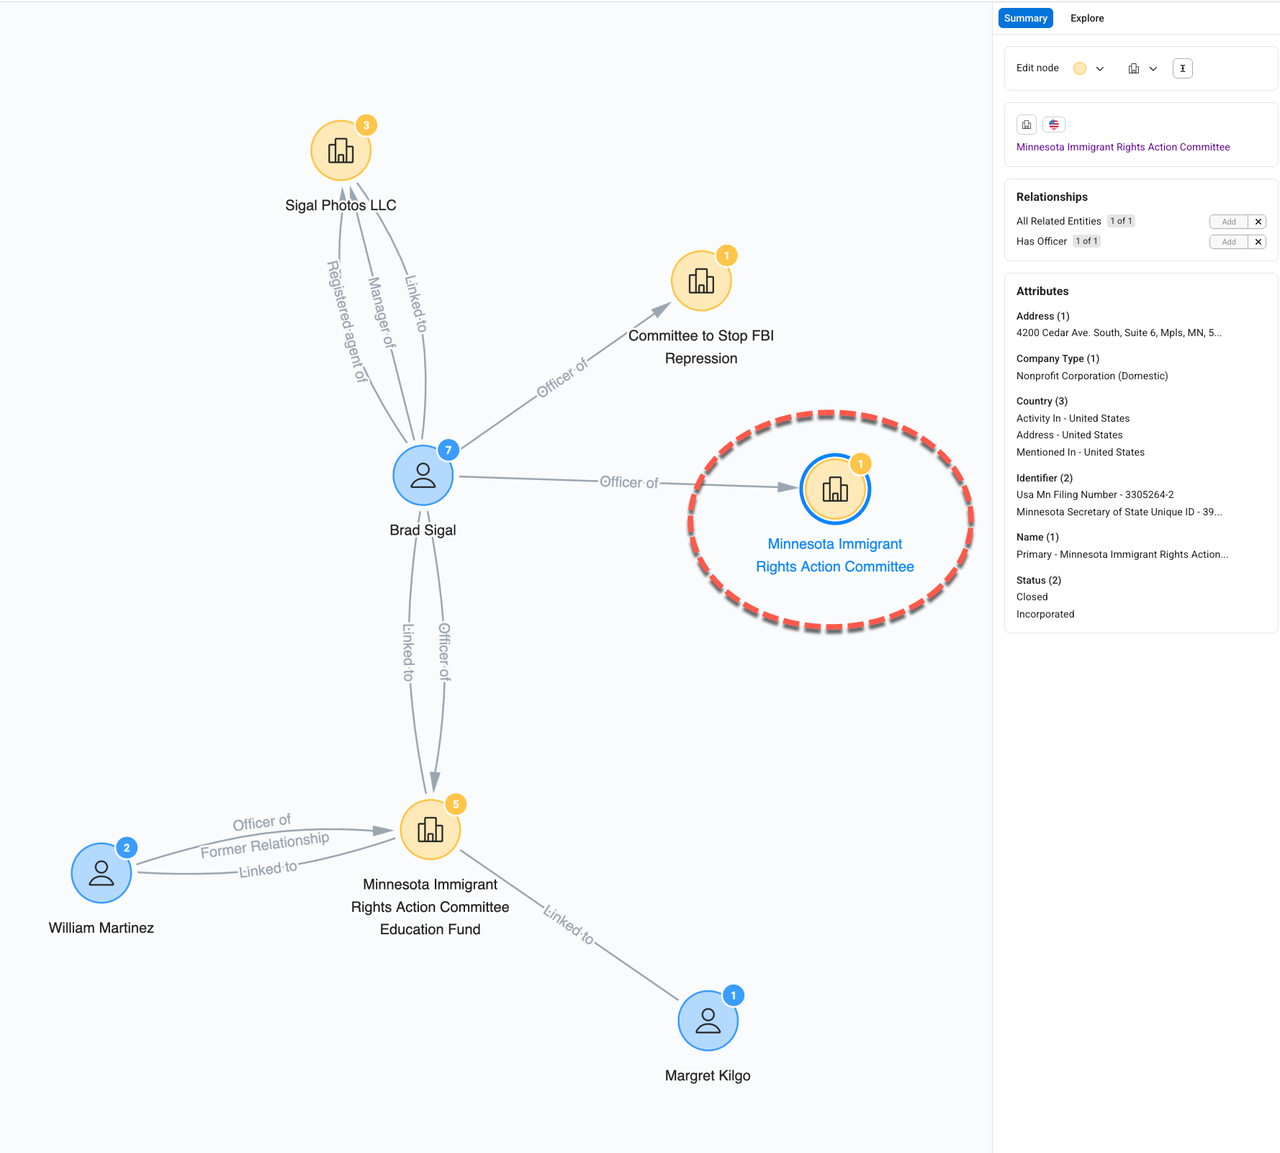Remove Has Officer with X button

(x=1258, y=242)
